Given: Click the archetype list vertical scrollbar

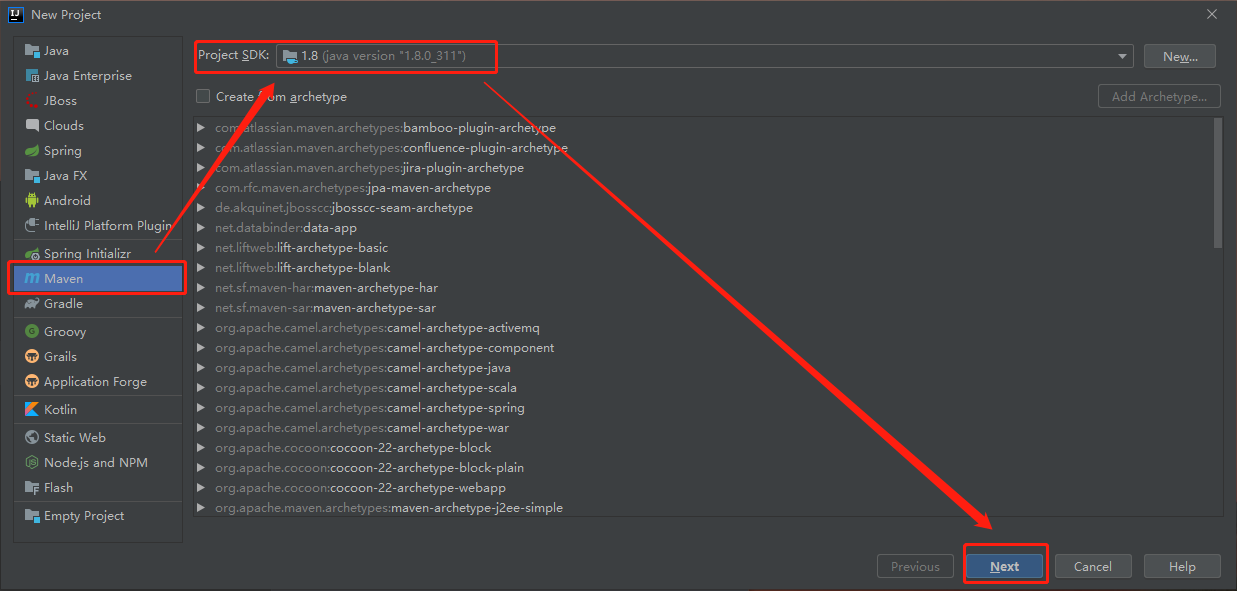Looking at the screenshot, I should tap(1217, 183).
